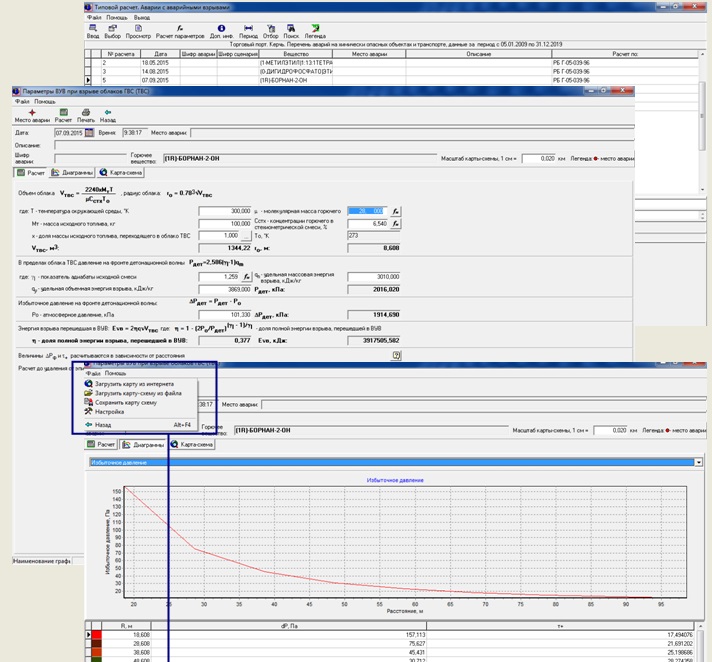Open Расчет параметров fx tool
This screenshot has height=662, width=712.
coord(179,30)
